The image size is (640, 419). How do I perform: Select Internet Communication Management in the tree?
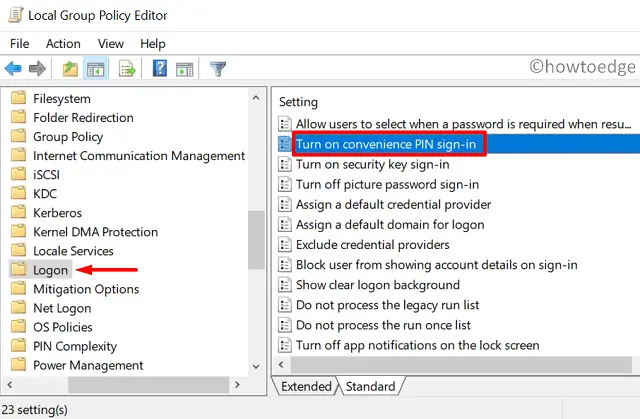pyautogui.click(x=139, y=155)
